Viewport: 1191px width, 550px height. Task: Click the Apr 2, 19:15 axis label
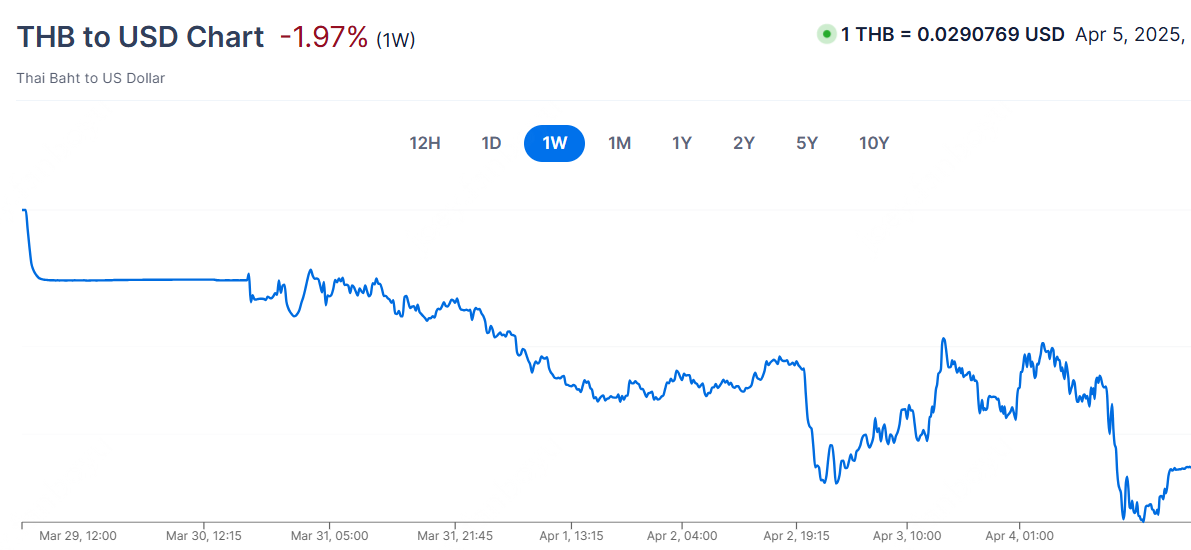(797, 536)
